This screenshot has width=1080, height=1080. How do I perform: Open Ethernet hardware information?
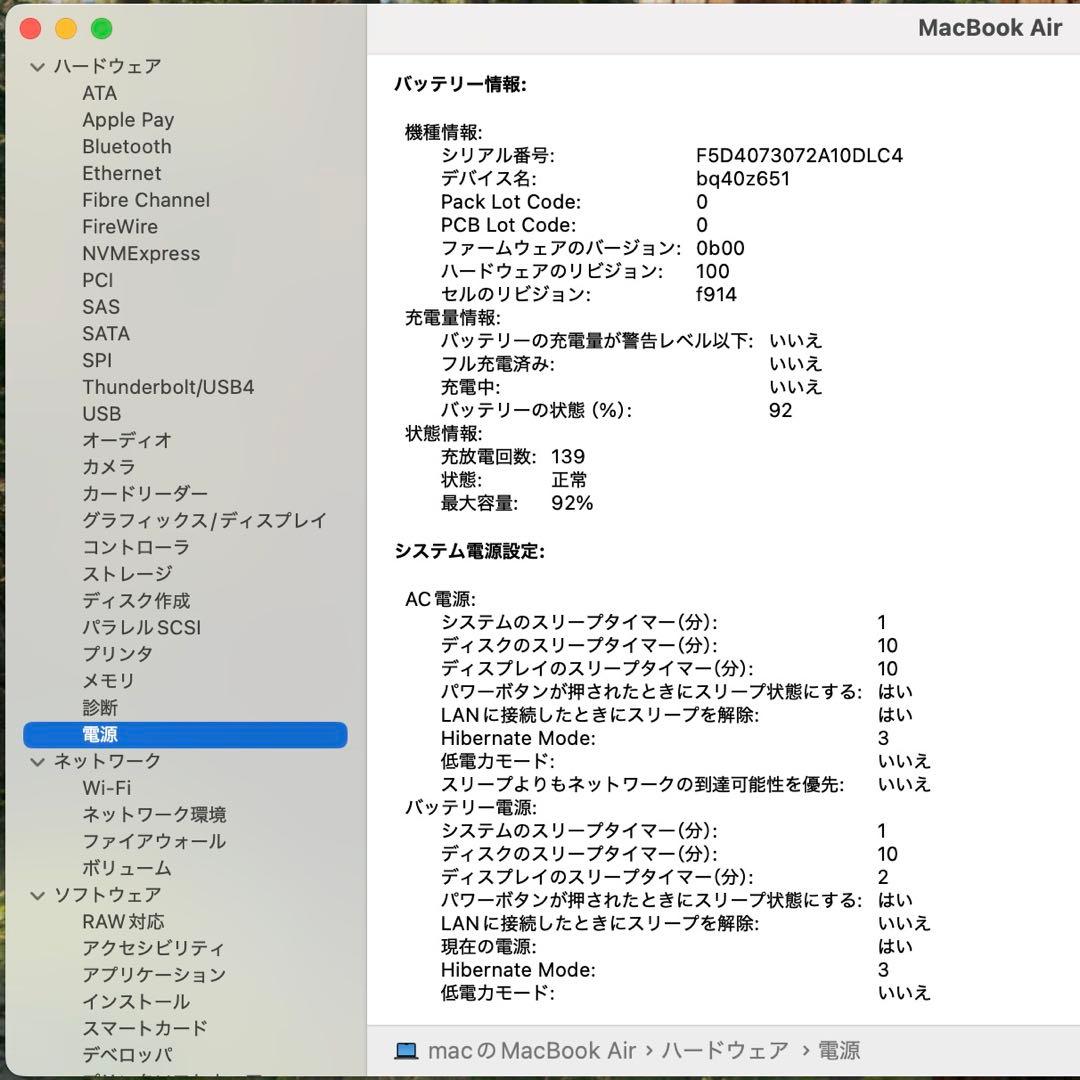pyautogui.click(x=122, y=173)
